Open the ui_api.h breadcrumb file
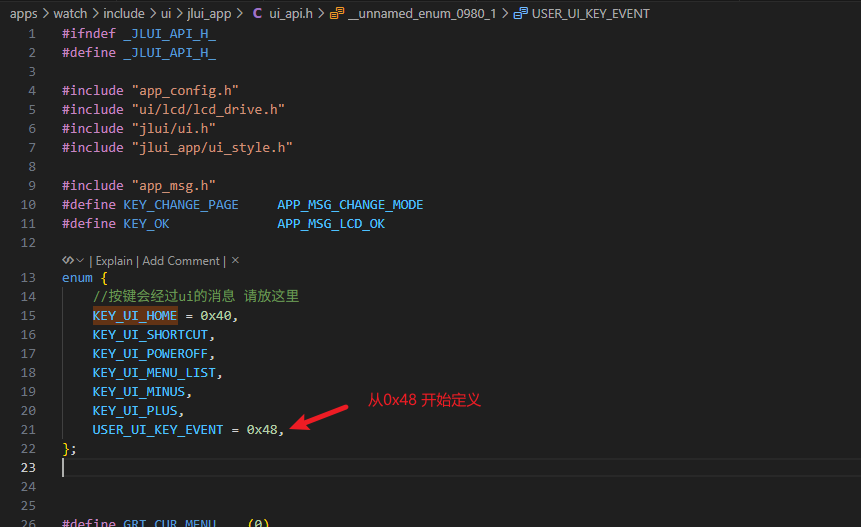This screenshot has height=527, width=861. pyautogui.click(x=290, y=13)
